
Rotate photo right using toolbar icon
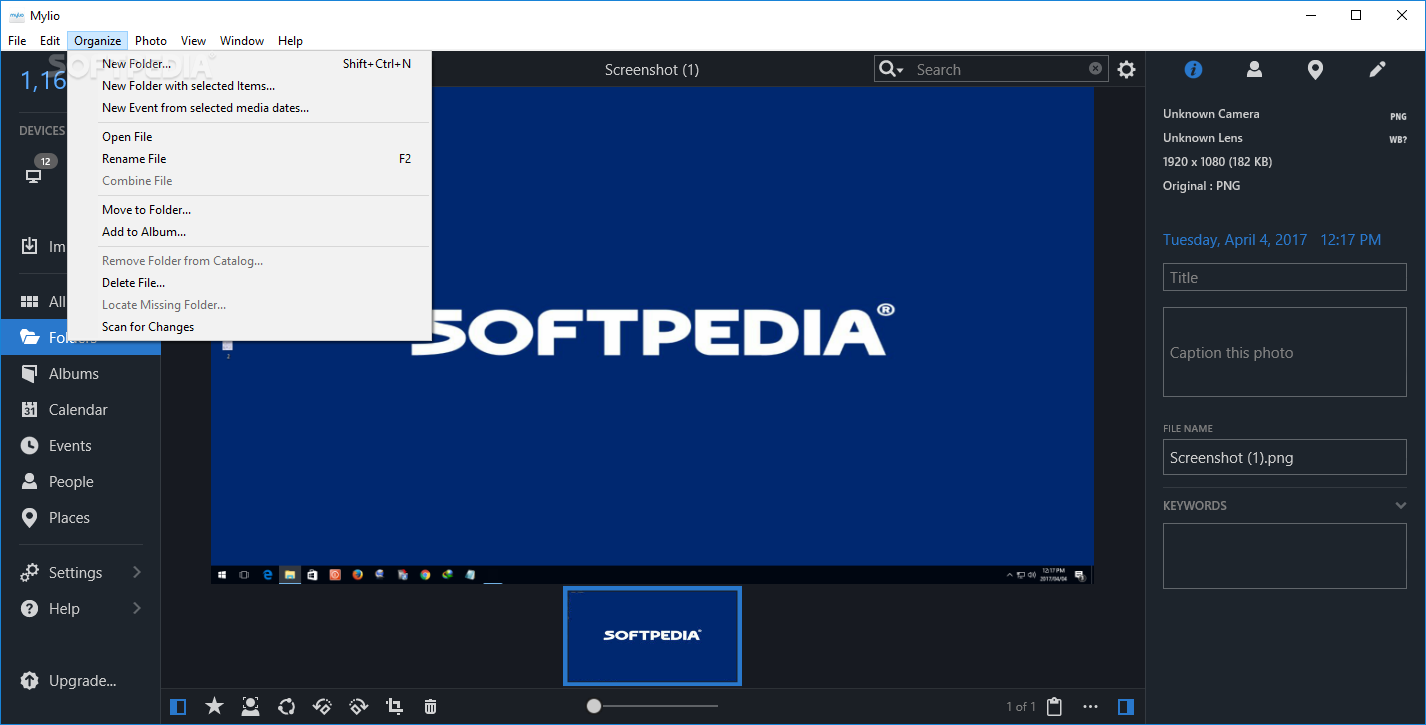358,707
